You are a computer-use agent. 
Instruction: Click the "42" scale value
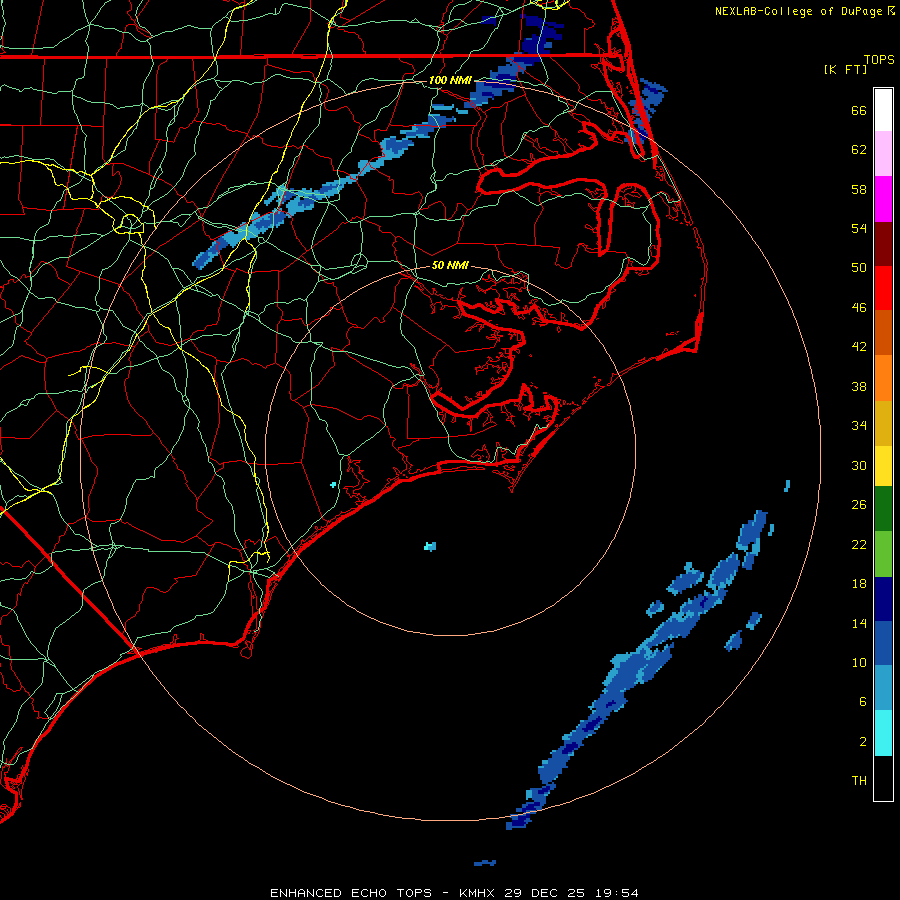click(859, 347)
